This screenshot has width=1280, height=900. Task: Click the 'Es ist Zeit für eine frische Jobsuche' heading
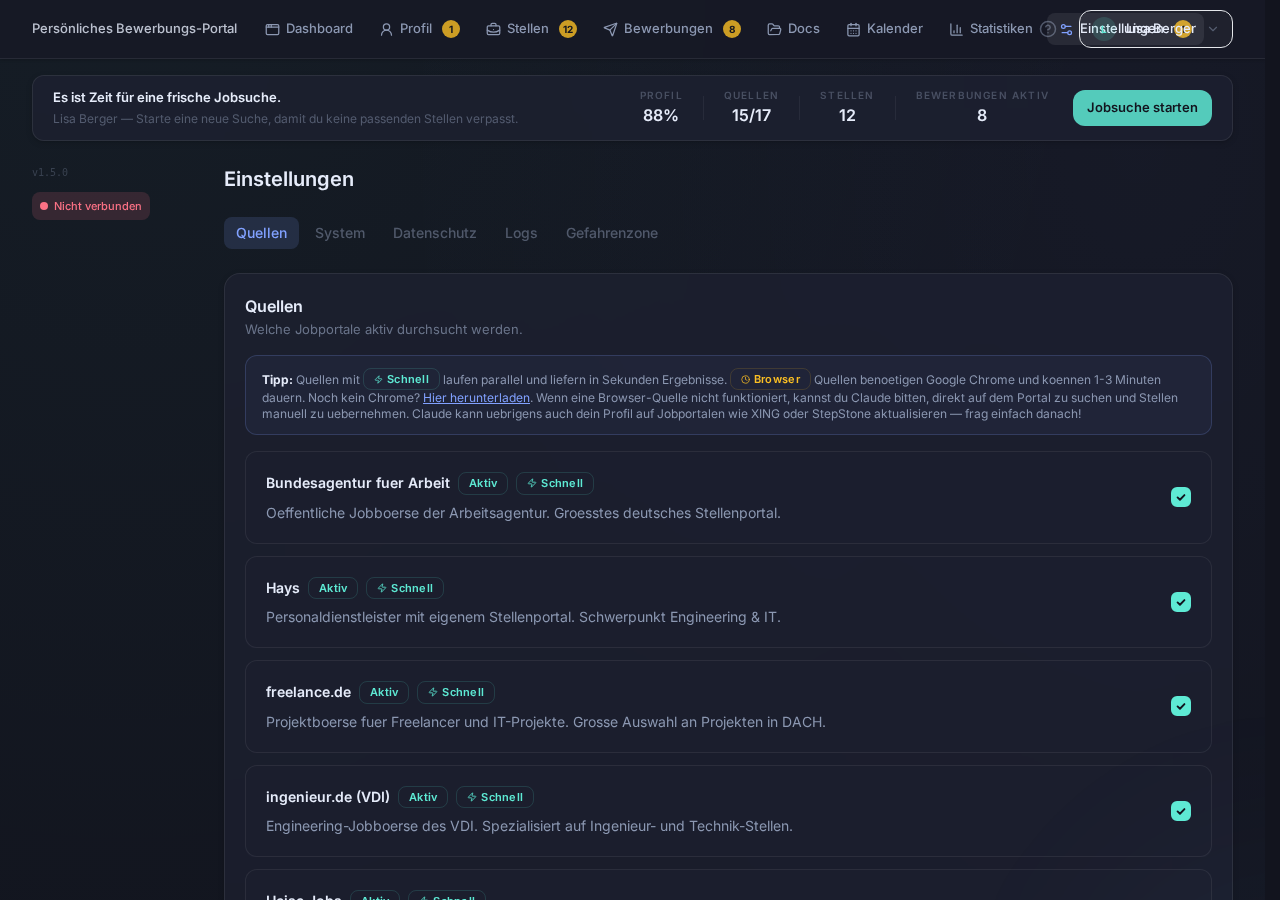pyautogui.click(x=167, y=97)
